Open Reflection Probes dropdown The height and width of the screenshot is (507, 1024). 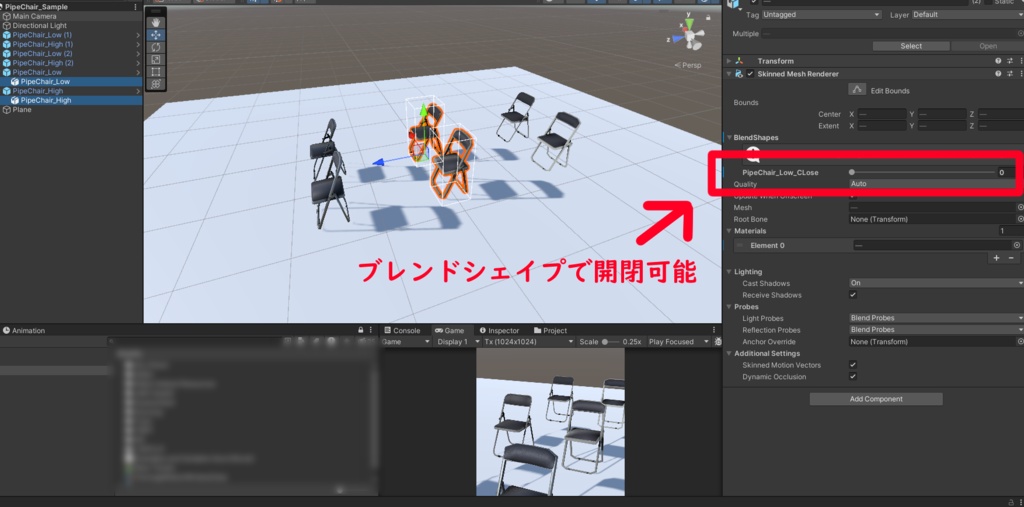click(936, 330)
